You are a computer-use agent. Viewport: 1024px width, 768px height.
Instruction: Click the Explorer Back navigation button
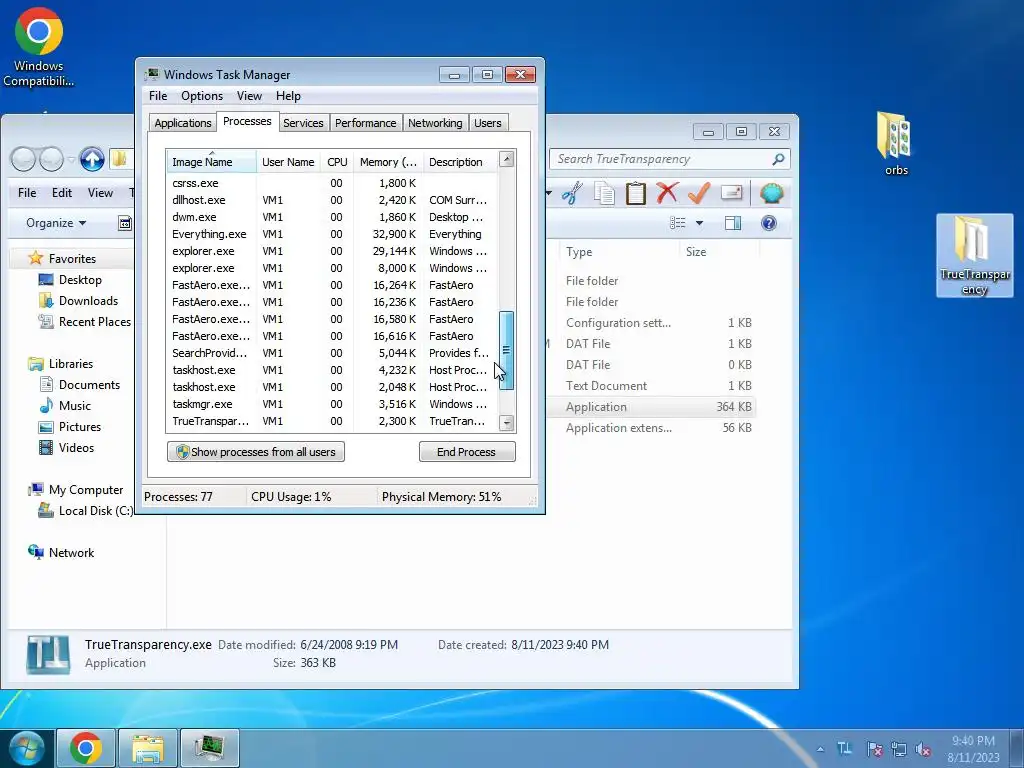[24, 159]
